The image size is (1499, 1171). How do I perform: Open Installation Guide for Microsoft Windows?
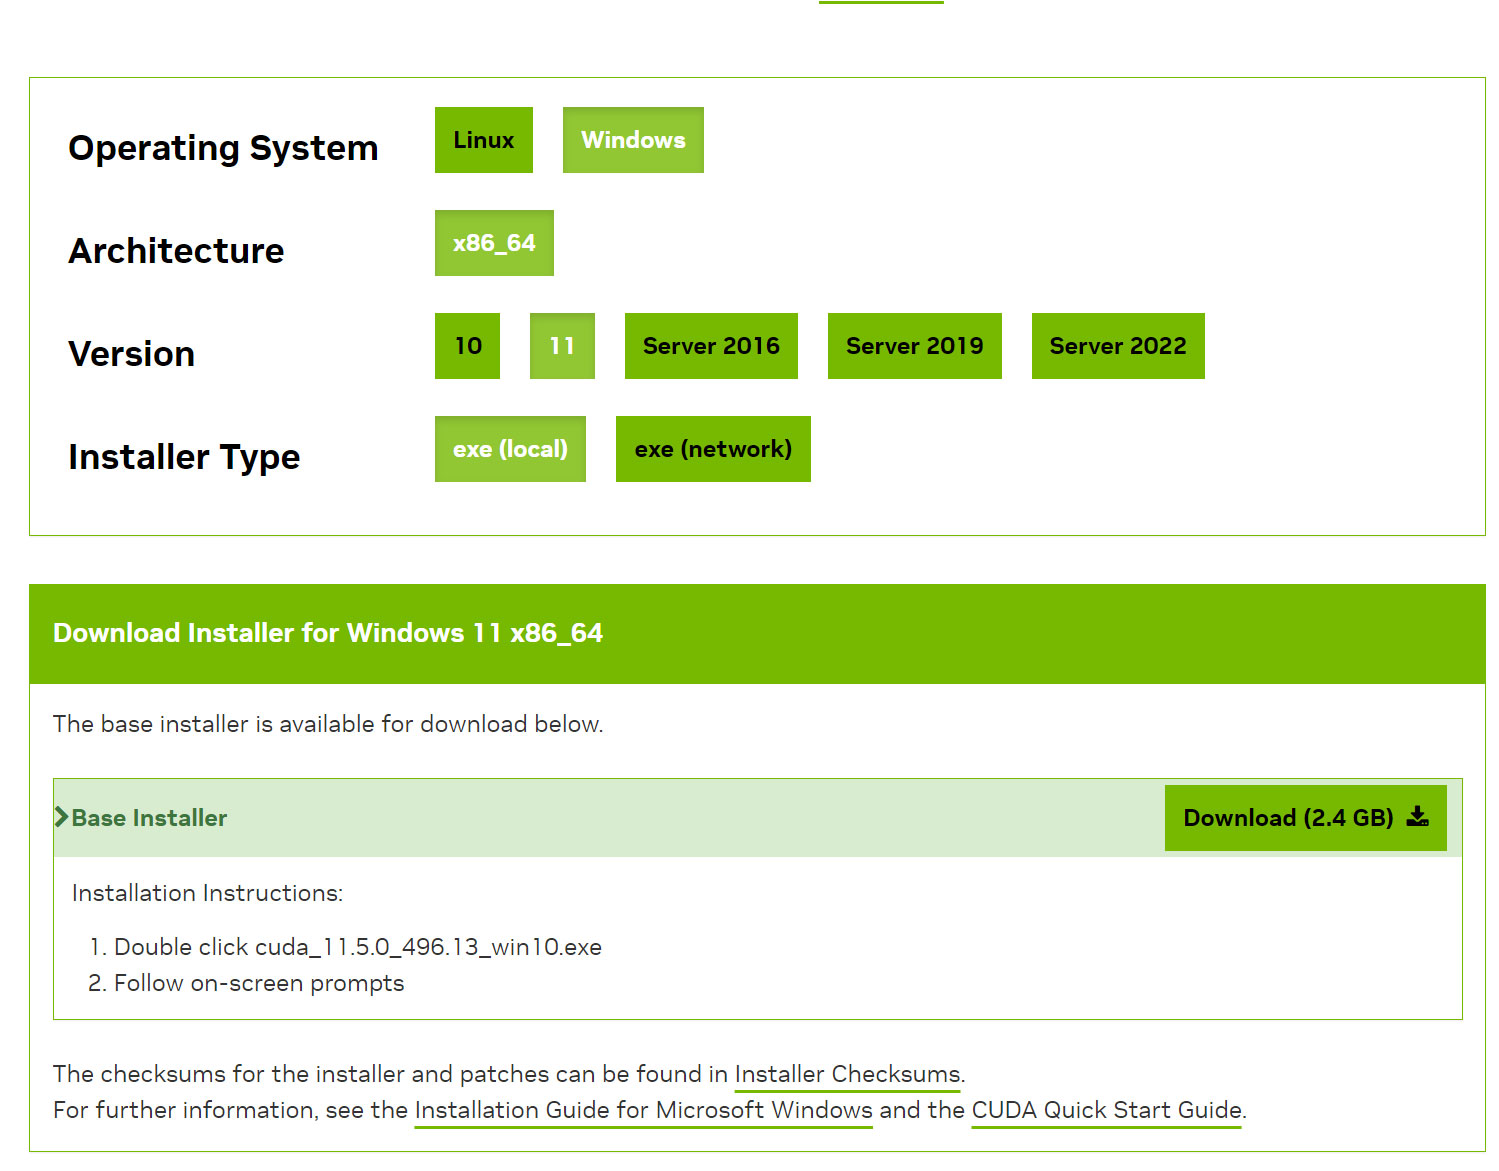644,1110
